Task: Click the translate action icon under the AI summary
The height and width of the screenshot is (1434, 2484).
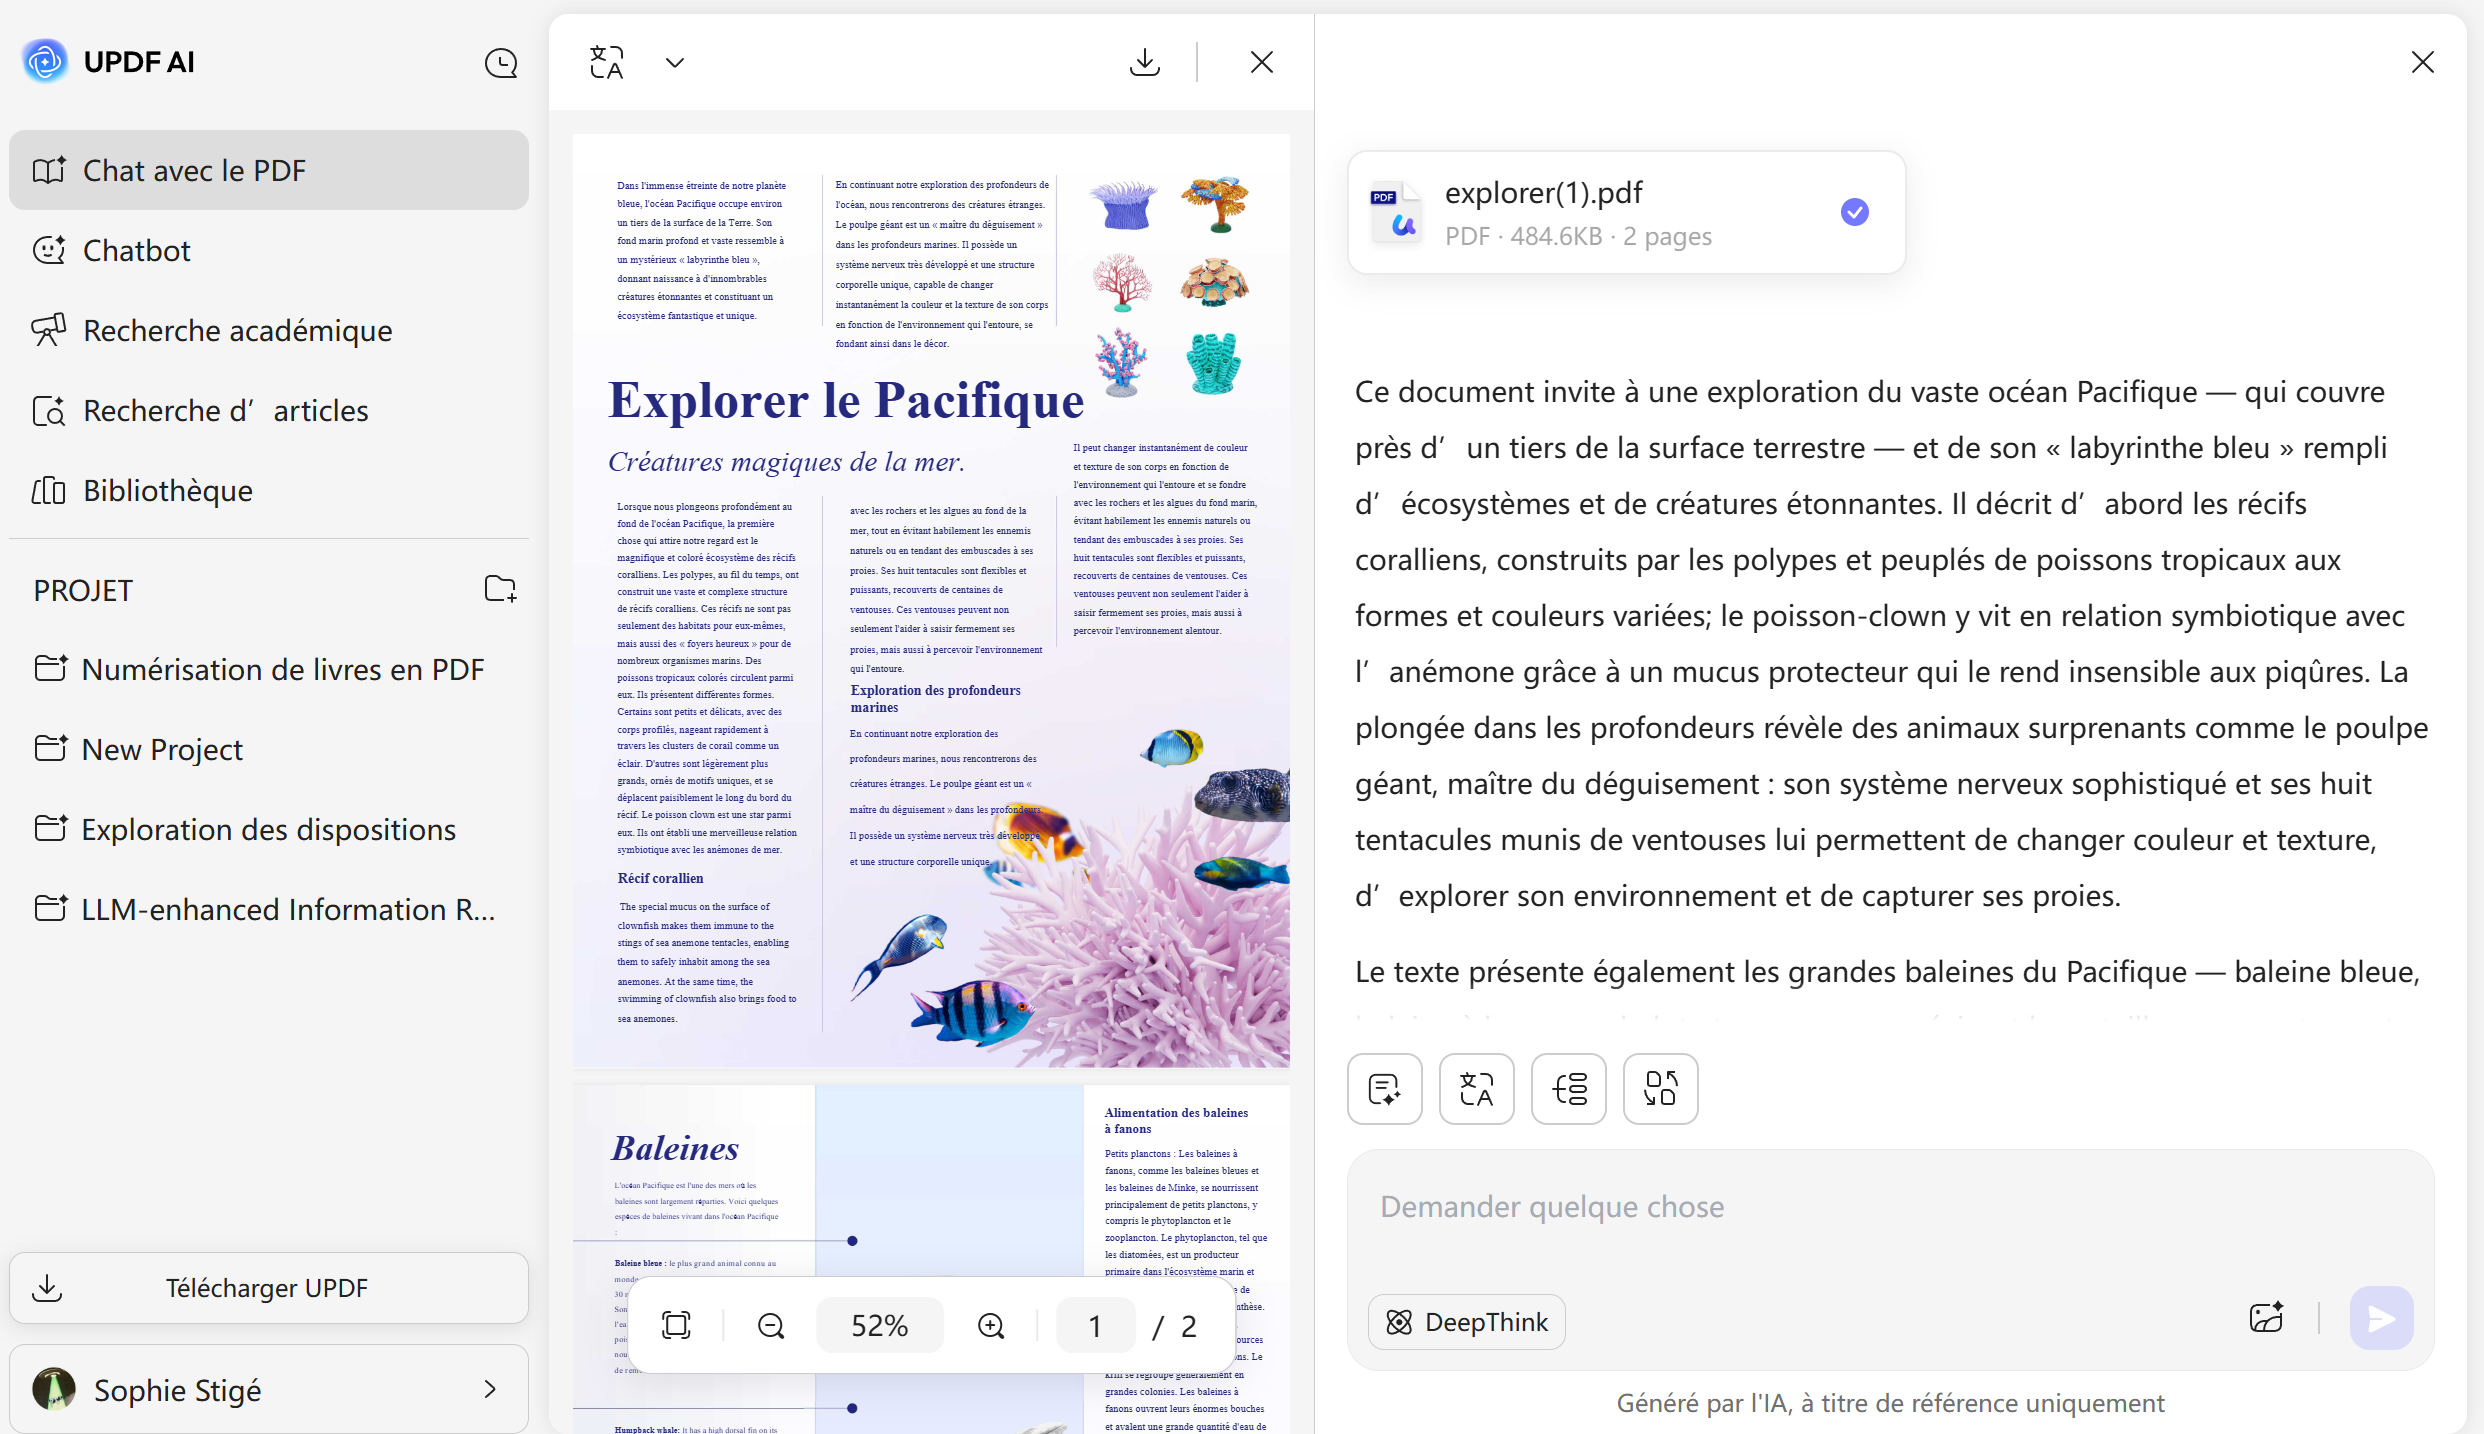Action: coord(1476,1089)
